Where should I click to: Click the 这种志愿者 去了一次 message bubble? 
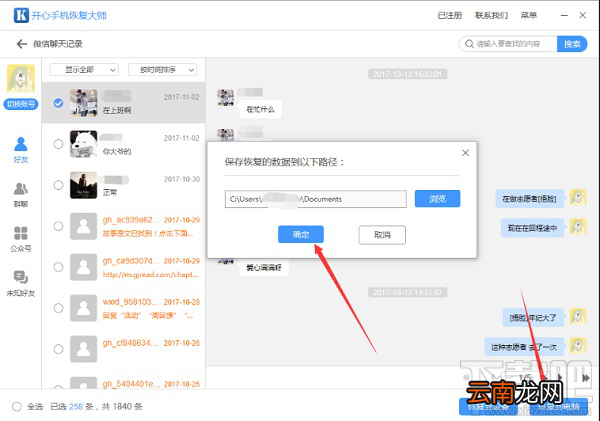(x=524, y=347)
